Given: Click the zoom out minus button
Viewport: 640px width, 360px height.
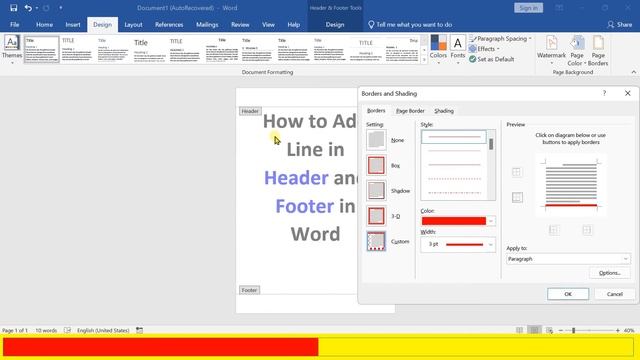Looking at the screenshot, I should pyautogui.click(x=561, y=330).
